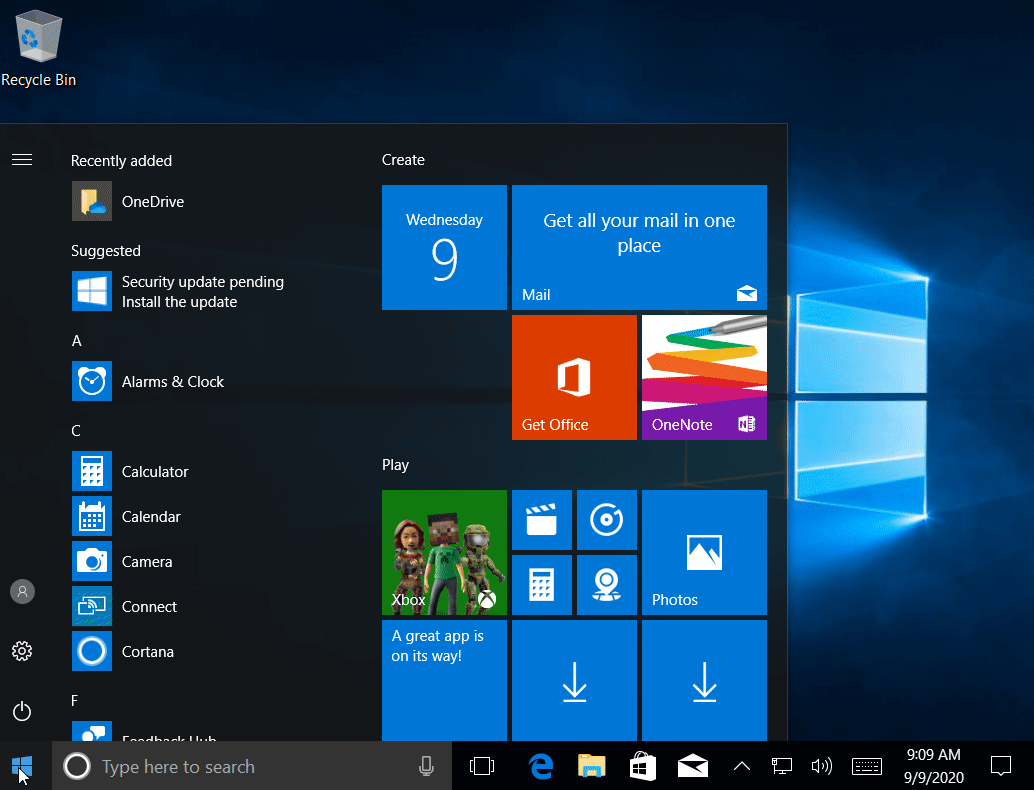
Task: Click the 'A great app is on its way!' tile
Action: [x=444, y=680]
